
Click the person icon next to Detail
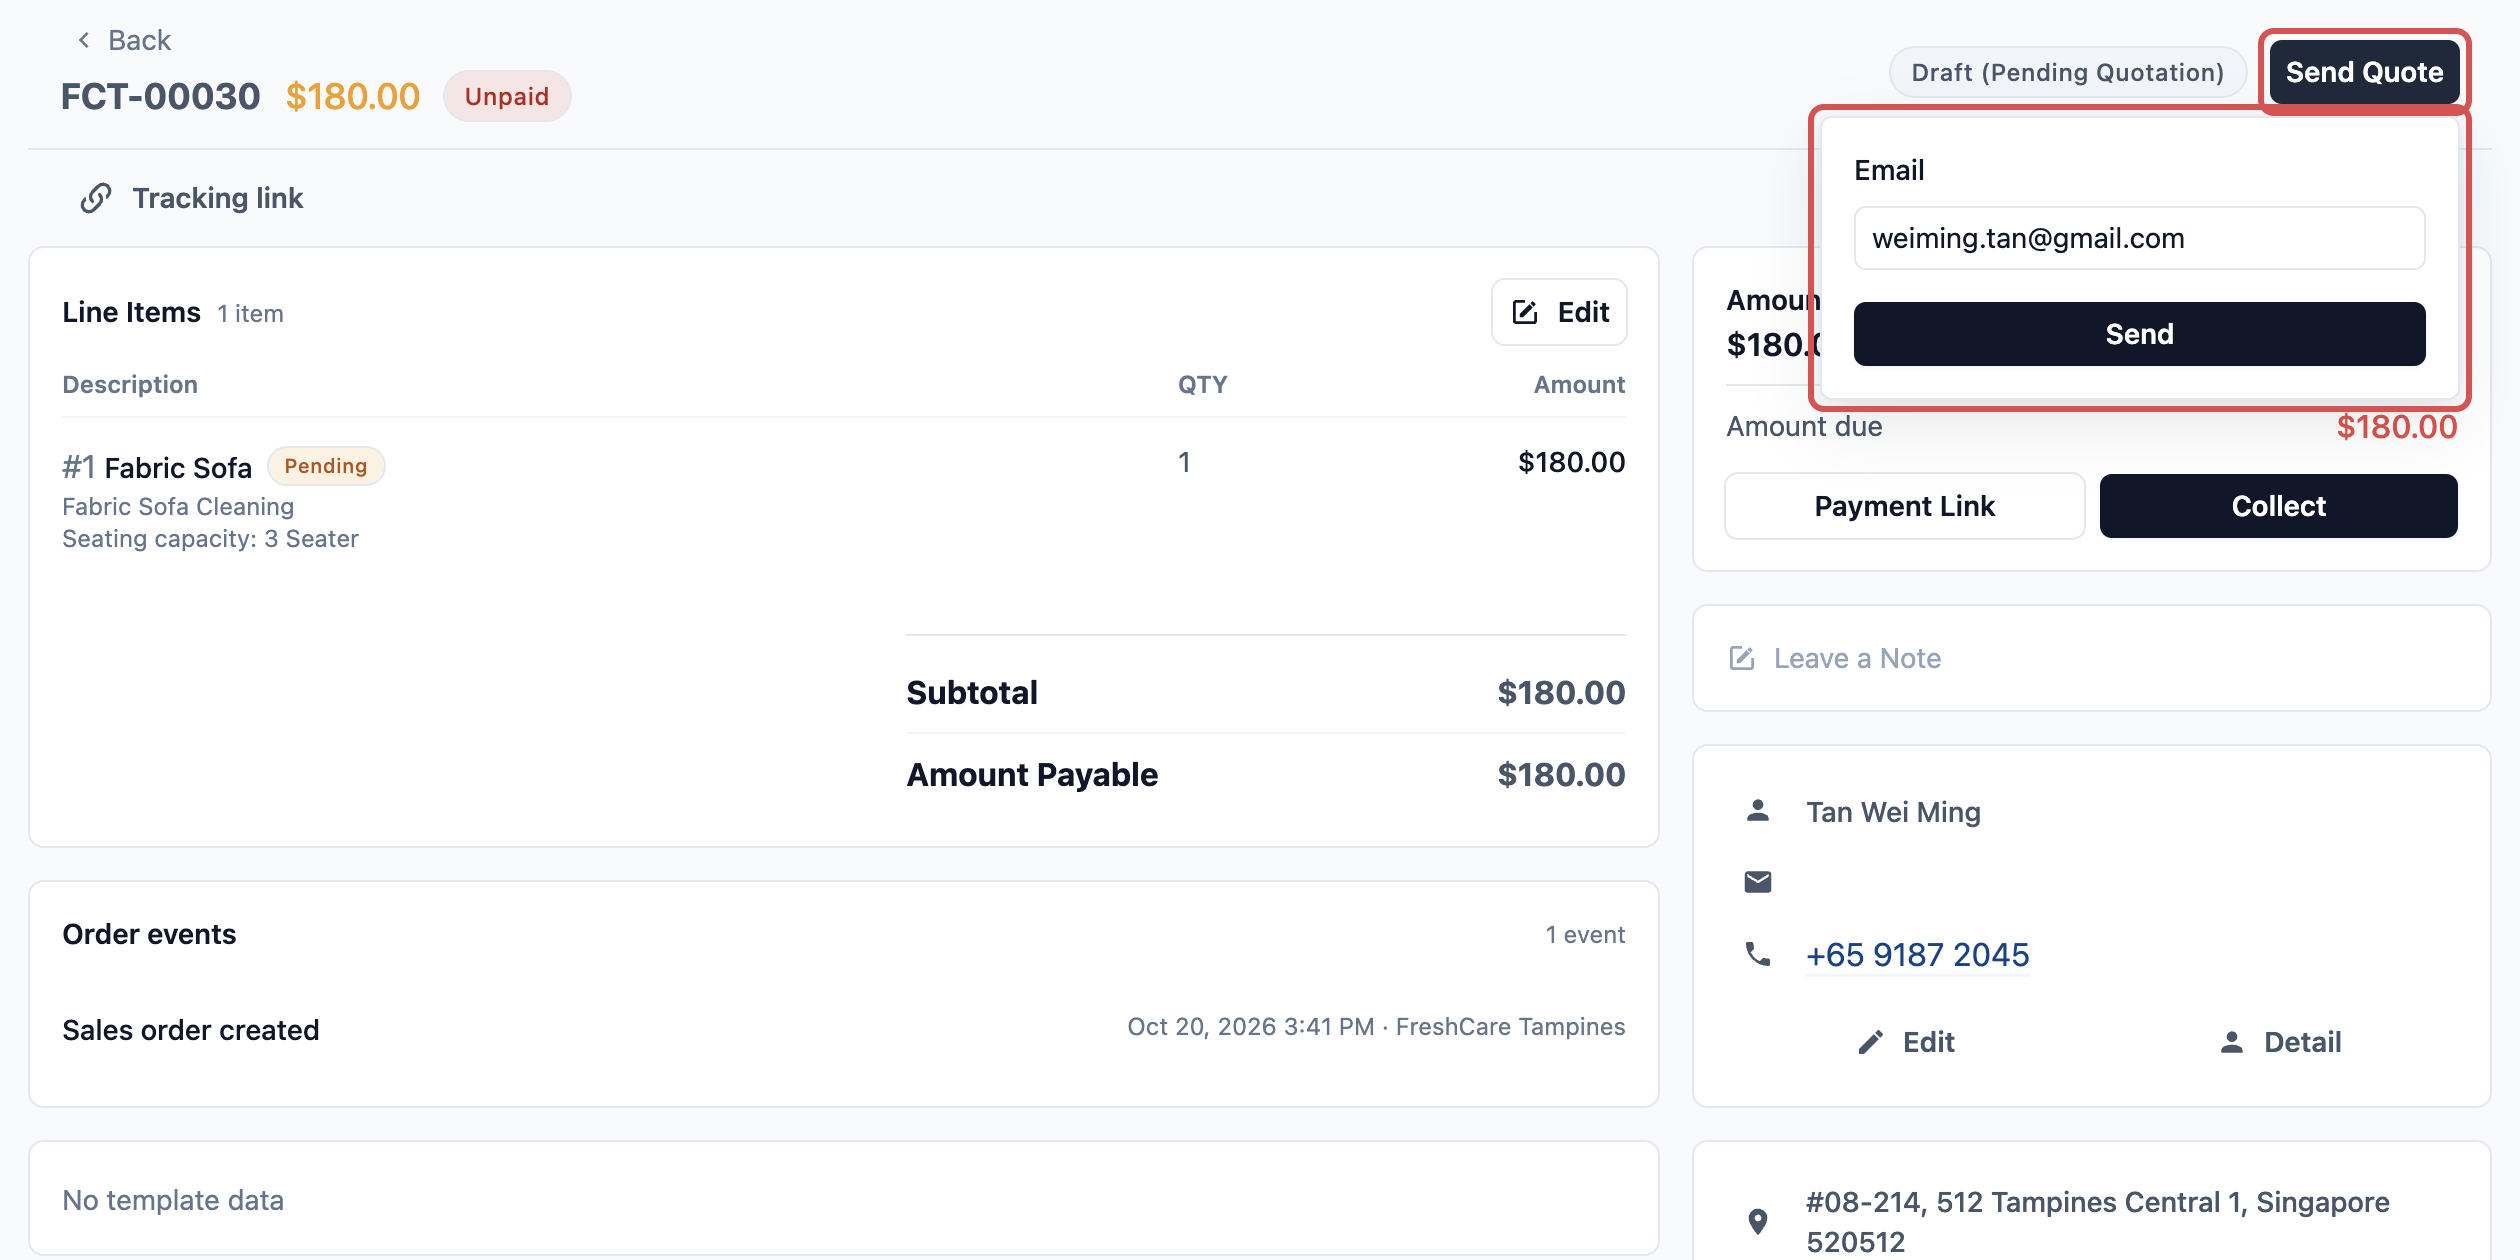tap(2232, 1042)
